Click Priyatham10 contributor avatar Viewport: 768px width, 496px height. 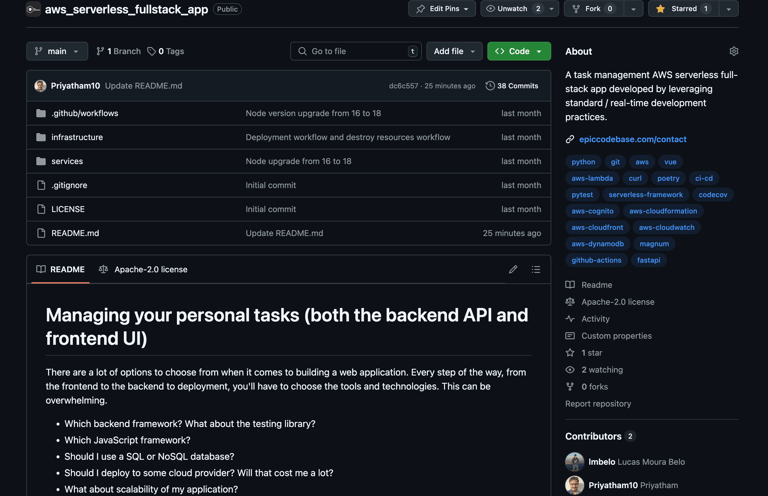pos(575,485)
